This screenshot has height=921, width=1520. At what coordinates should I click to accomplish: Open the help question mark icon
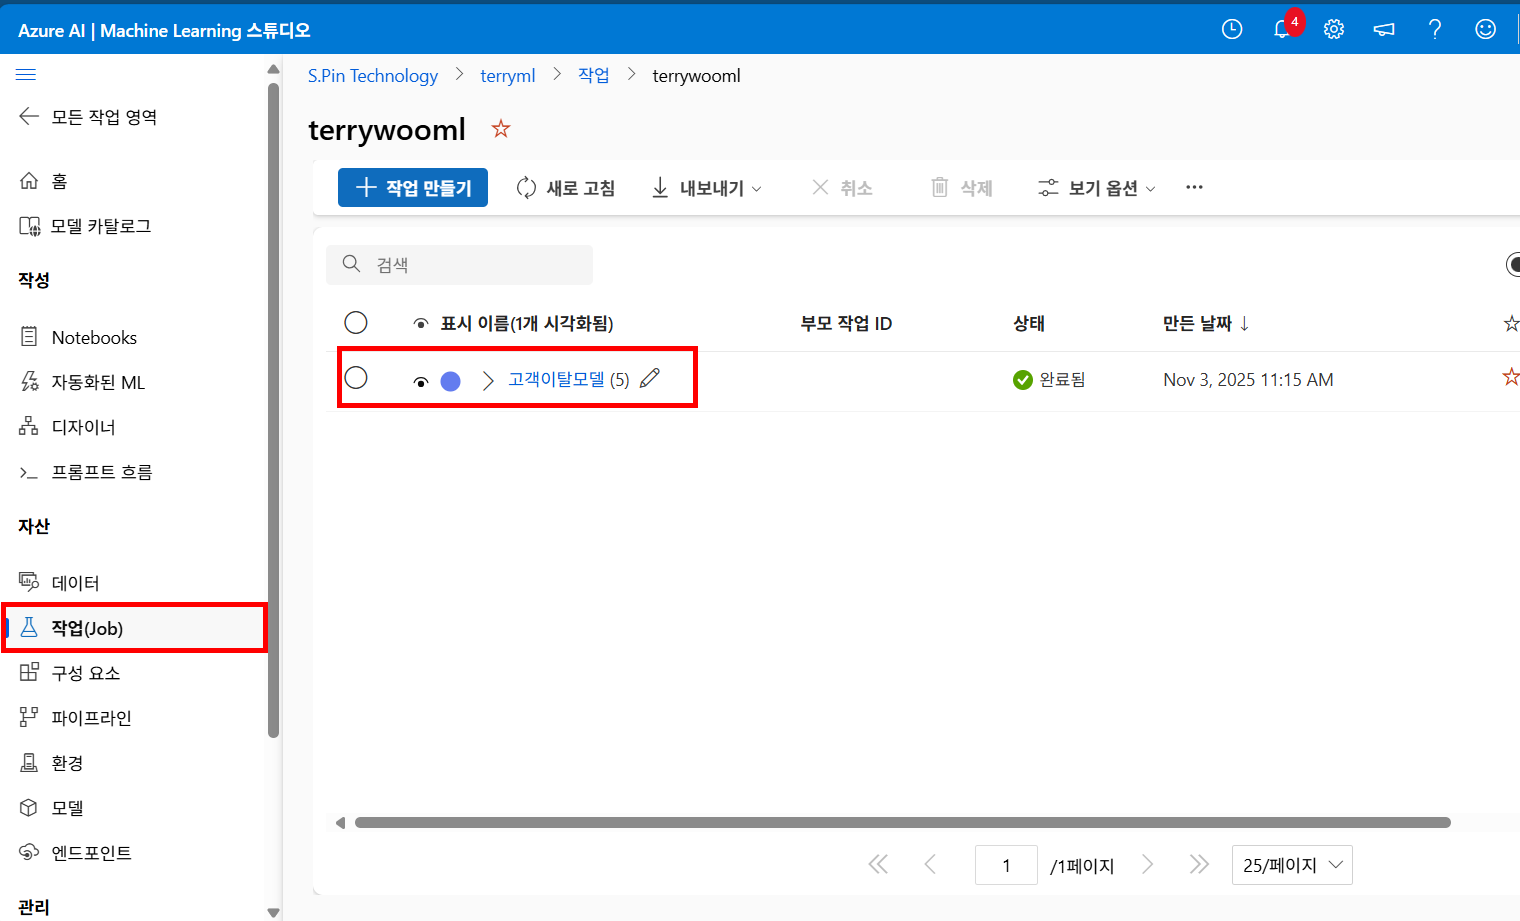tap(1435, 30)
